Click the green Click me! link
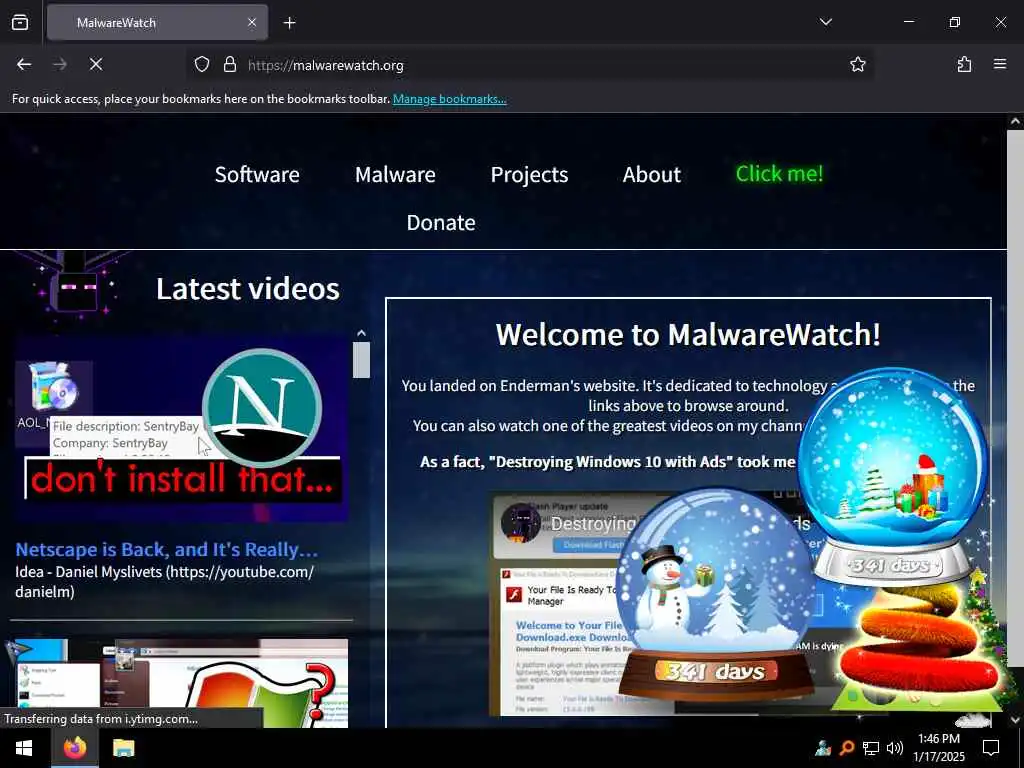This screenshot has width=1024, height=768. [x=779, y=174]
